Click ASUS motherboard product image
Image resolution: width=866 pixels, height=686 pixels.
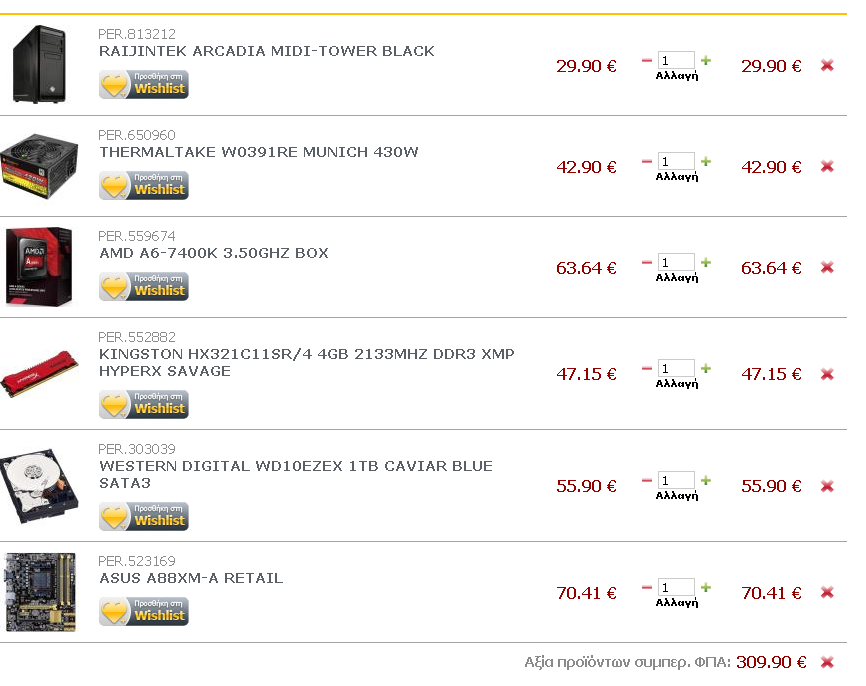[41, 591]
